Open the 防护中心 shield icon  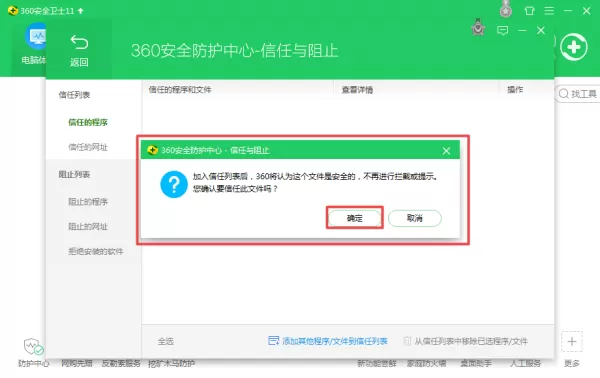[x=33, y=346]
